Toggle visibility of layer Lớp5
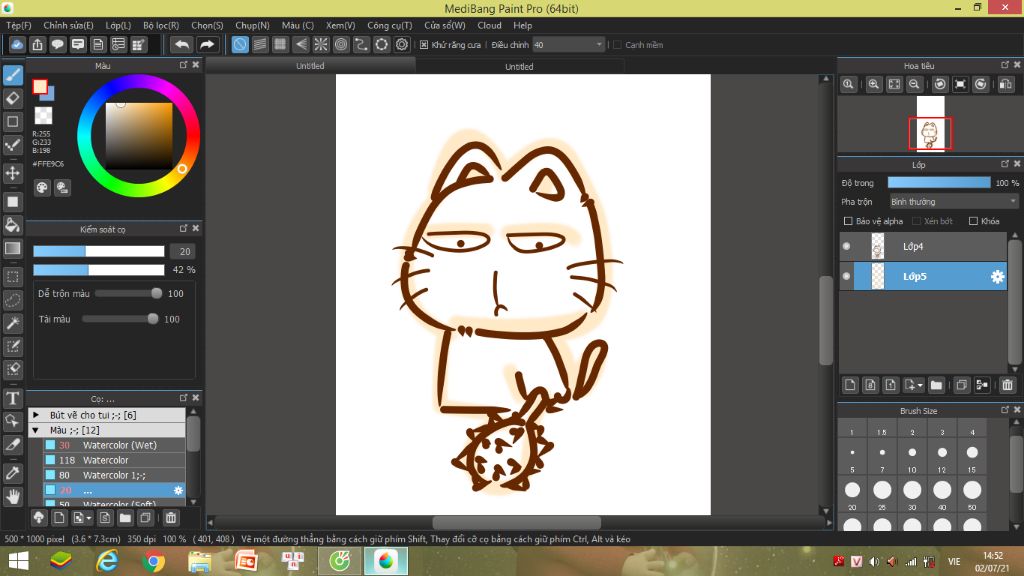The height and width of the screenshot is (576, 1024). [x=846, y=276]
